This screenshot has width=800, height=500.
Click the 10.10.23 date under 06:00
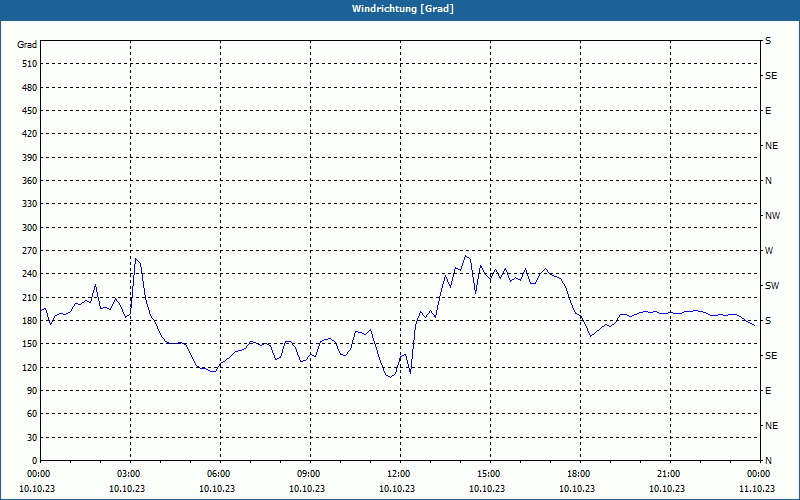tap(217, 488)
